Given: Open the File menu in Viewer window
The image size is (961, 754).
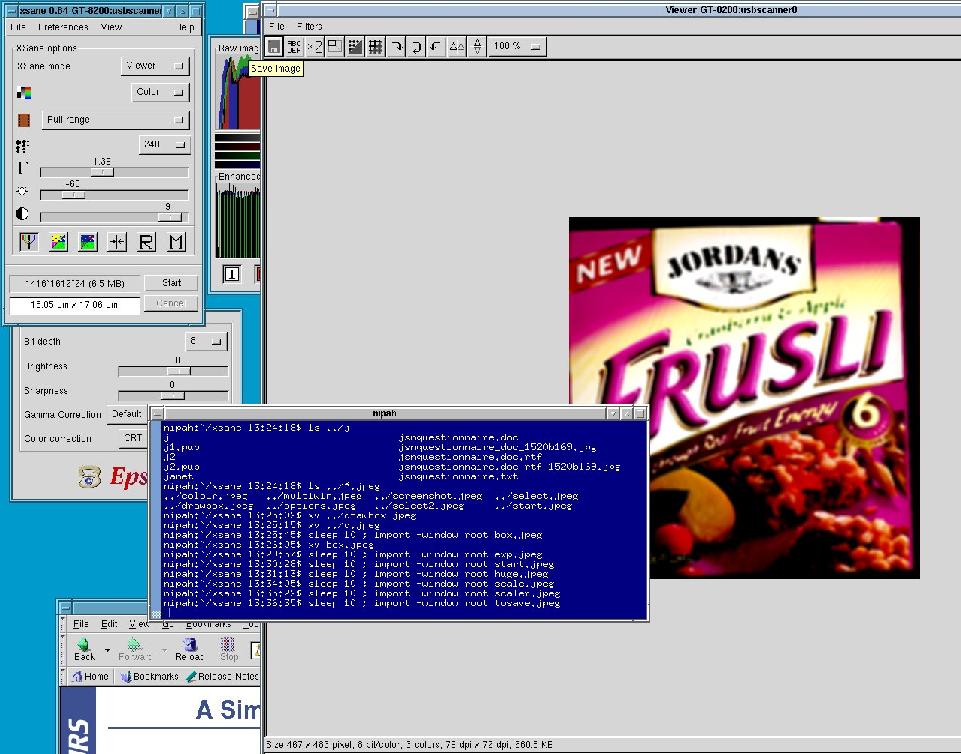Looking at the screenshot, I should [x=277, y=26].
